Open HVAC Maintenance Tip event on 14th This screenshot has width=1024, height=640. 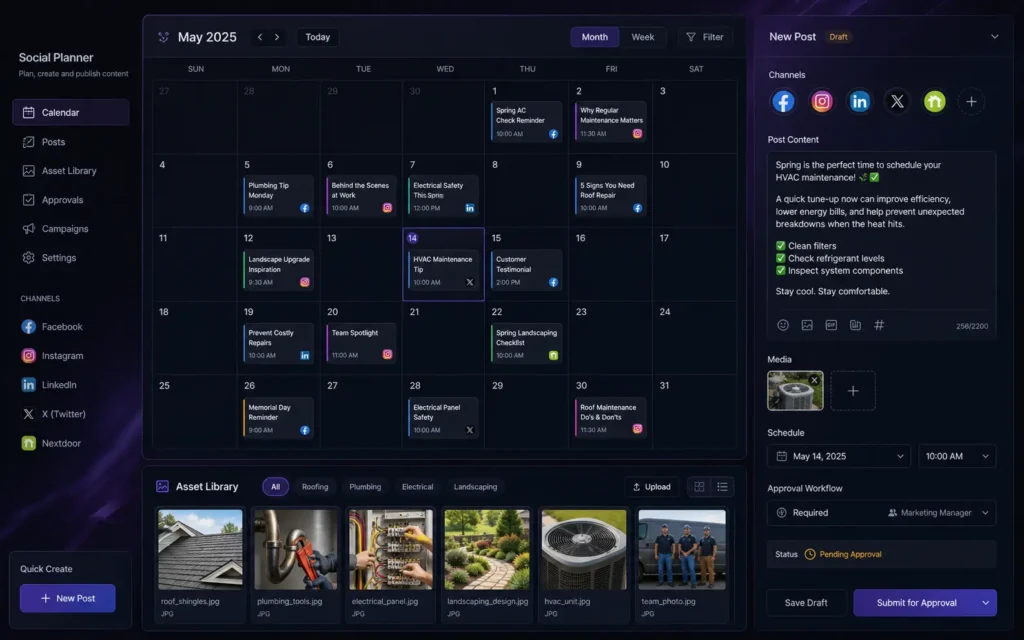[x=443, y=270]
